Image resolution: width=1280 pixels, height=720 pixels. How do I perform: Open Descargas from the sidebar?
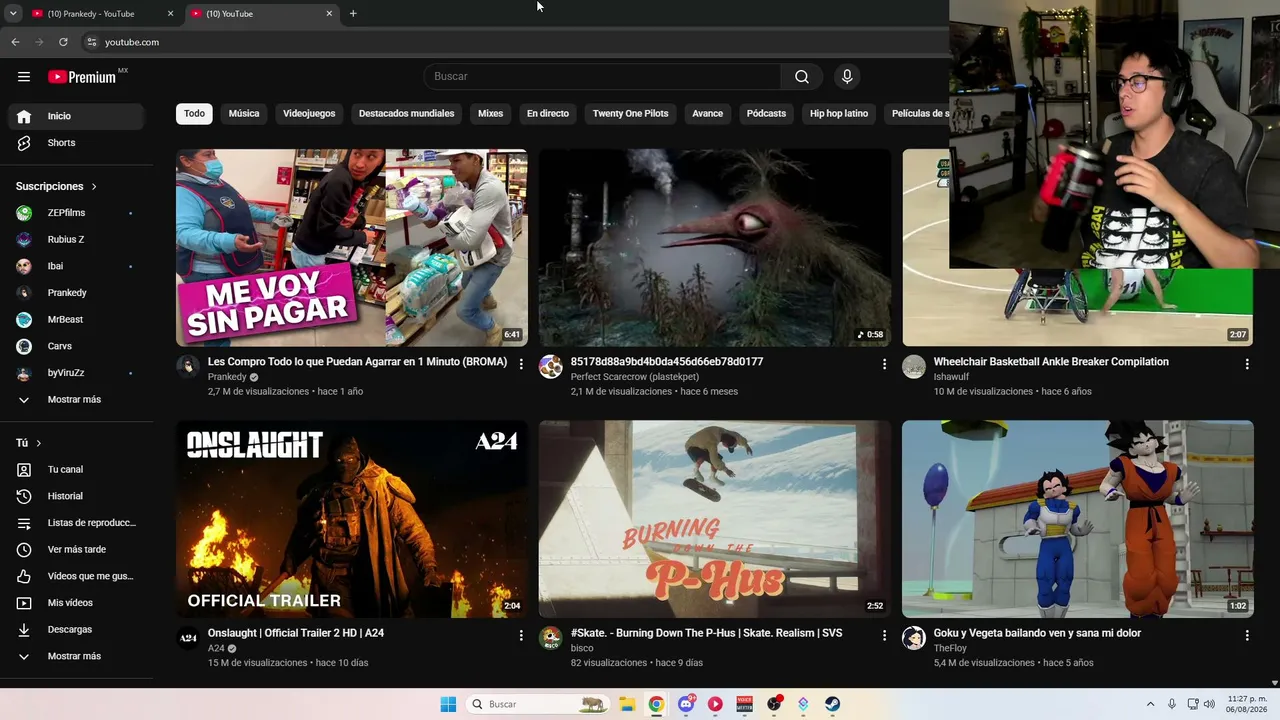pos(76,630)
